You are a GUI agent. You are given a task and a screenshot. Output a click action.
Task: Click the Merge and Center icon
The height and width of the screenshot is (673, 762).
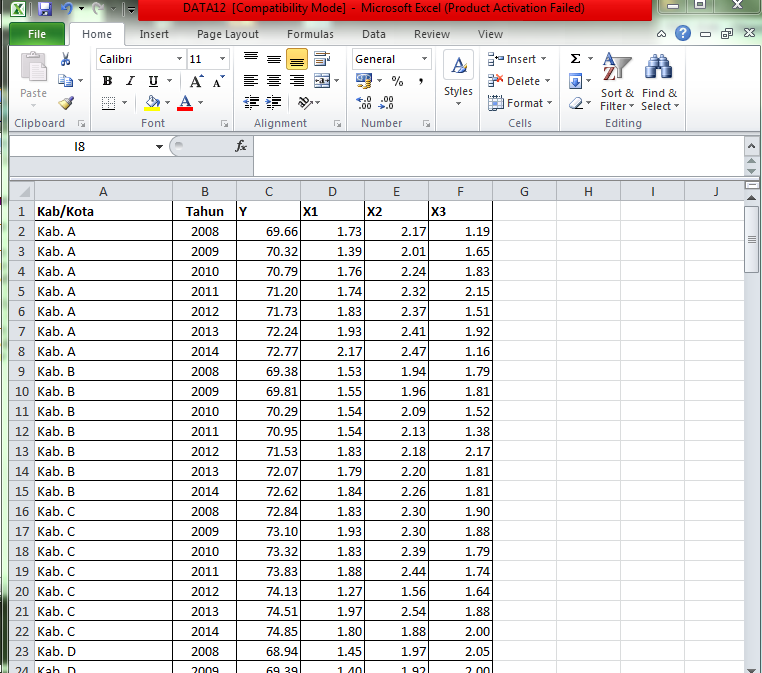click(322, 81)
